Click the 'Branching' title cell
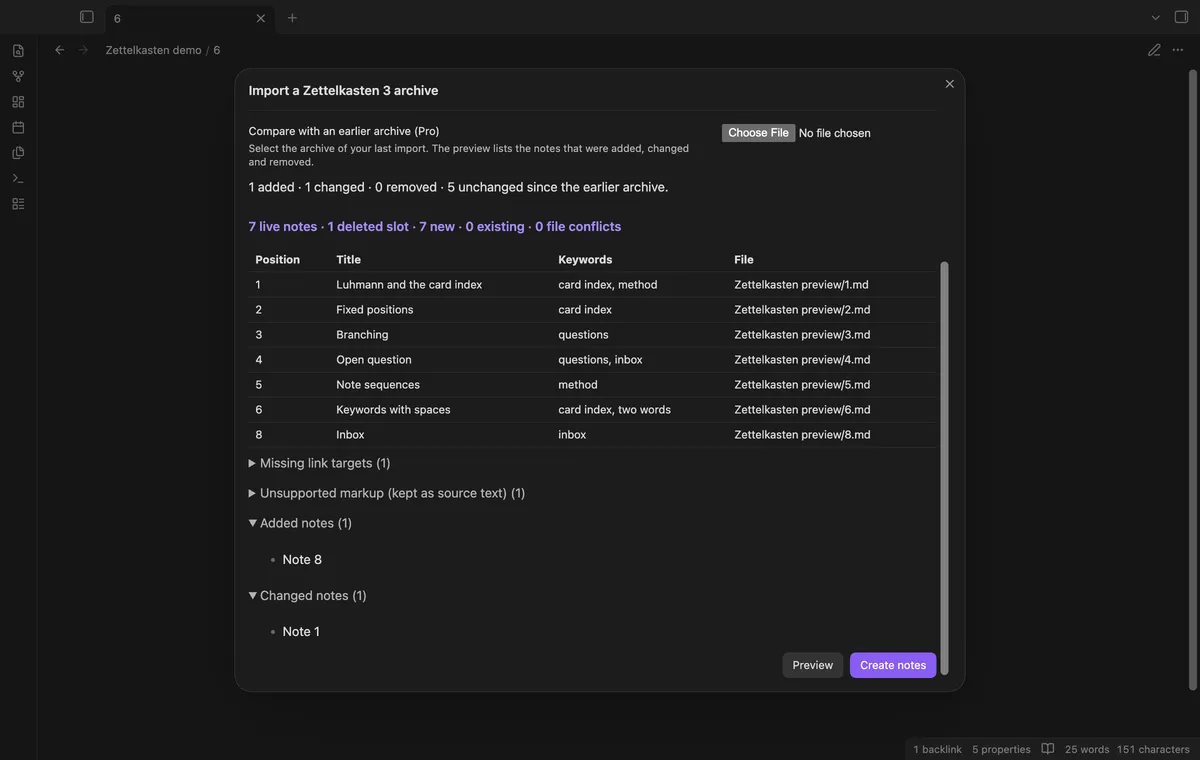Viewport: 1200px width, 760px height. tap(362, 335)
